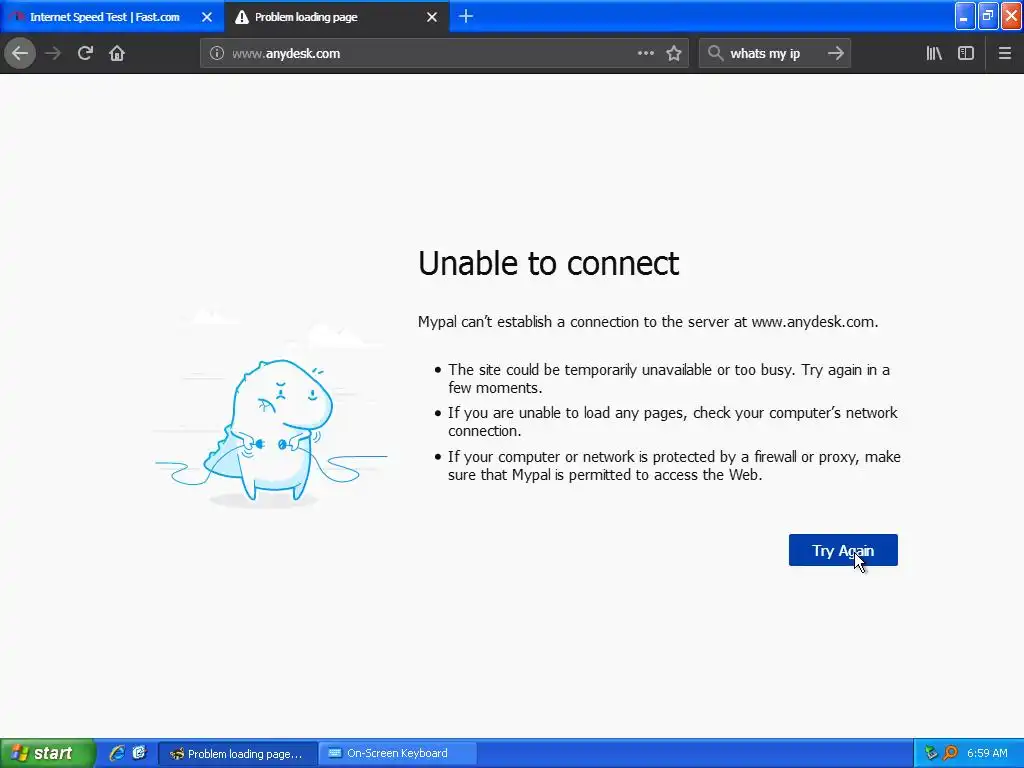Bookmark this page with the star

tap(674, 54)
